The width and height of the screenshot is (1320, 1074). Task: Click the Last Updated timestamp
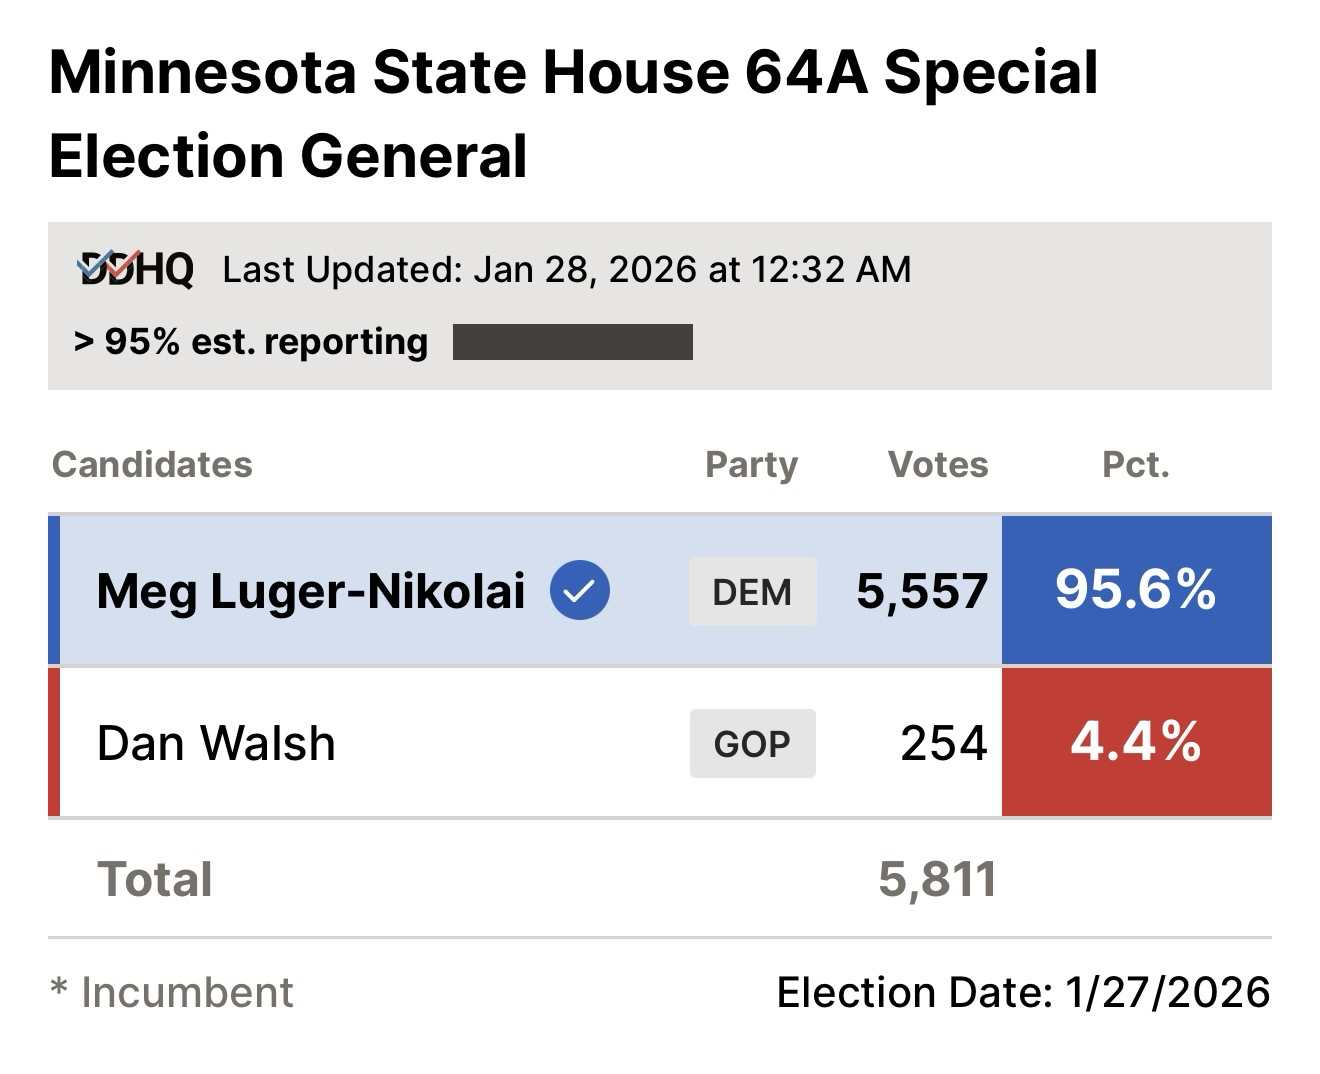[566, 269]
